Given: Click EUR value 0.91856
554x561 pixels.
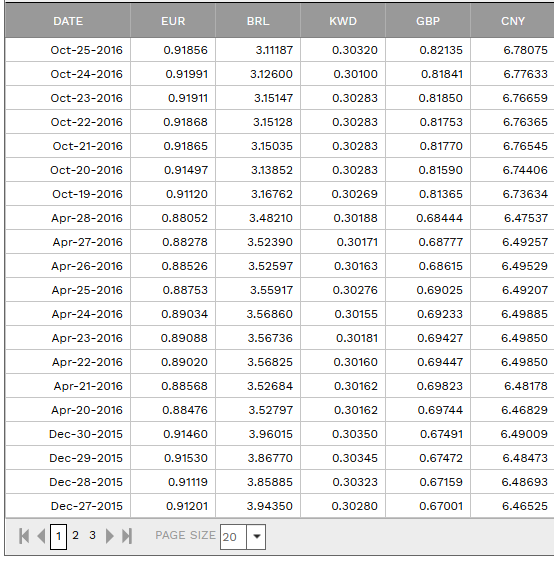Looking at the screenshot, I should (x=185, y=50).
